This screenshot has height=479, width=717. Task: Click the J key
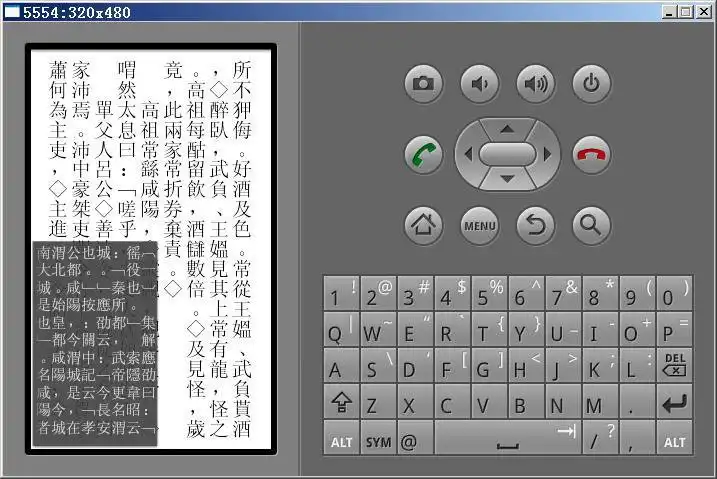click(564, 366)
